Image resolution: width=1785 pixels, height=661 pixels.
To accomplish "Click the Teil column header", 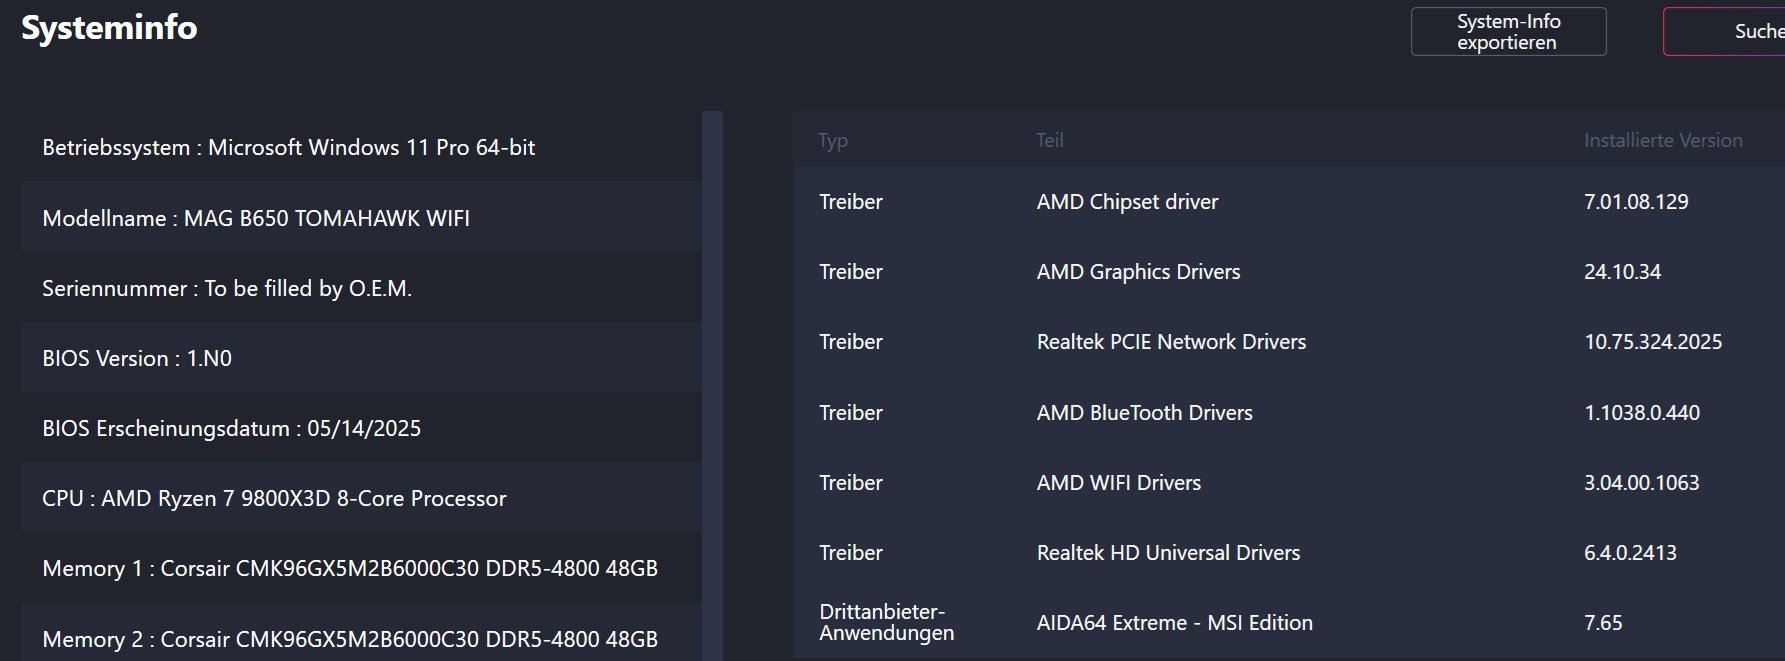I will 1050,140.
